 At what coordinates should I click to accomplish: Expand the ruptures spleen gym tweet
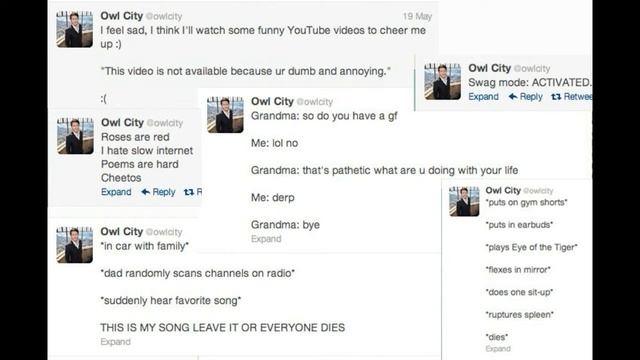498,349
